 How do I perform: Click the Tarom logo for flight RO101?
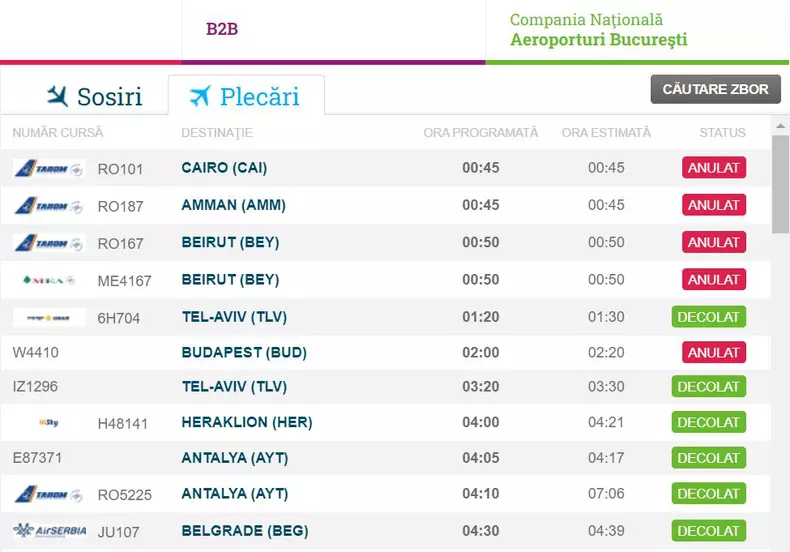(x=49, y=168)
